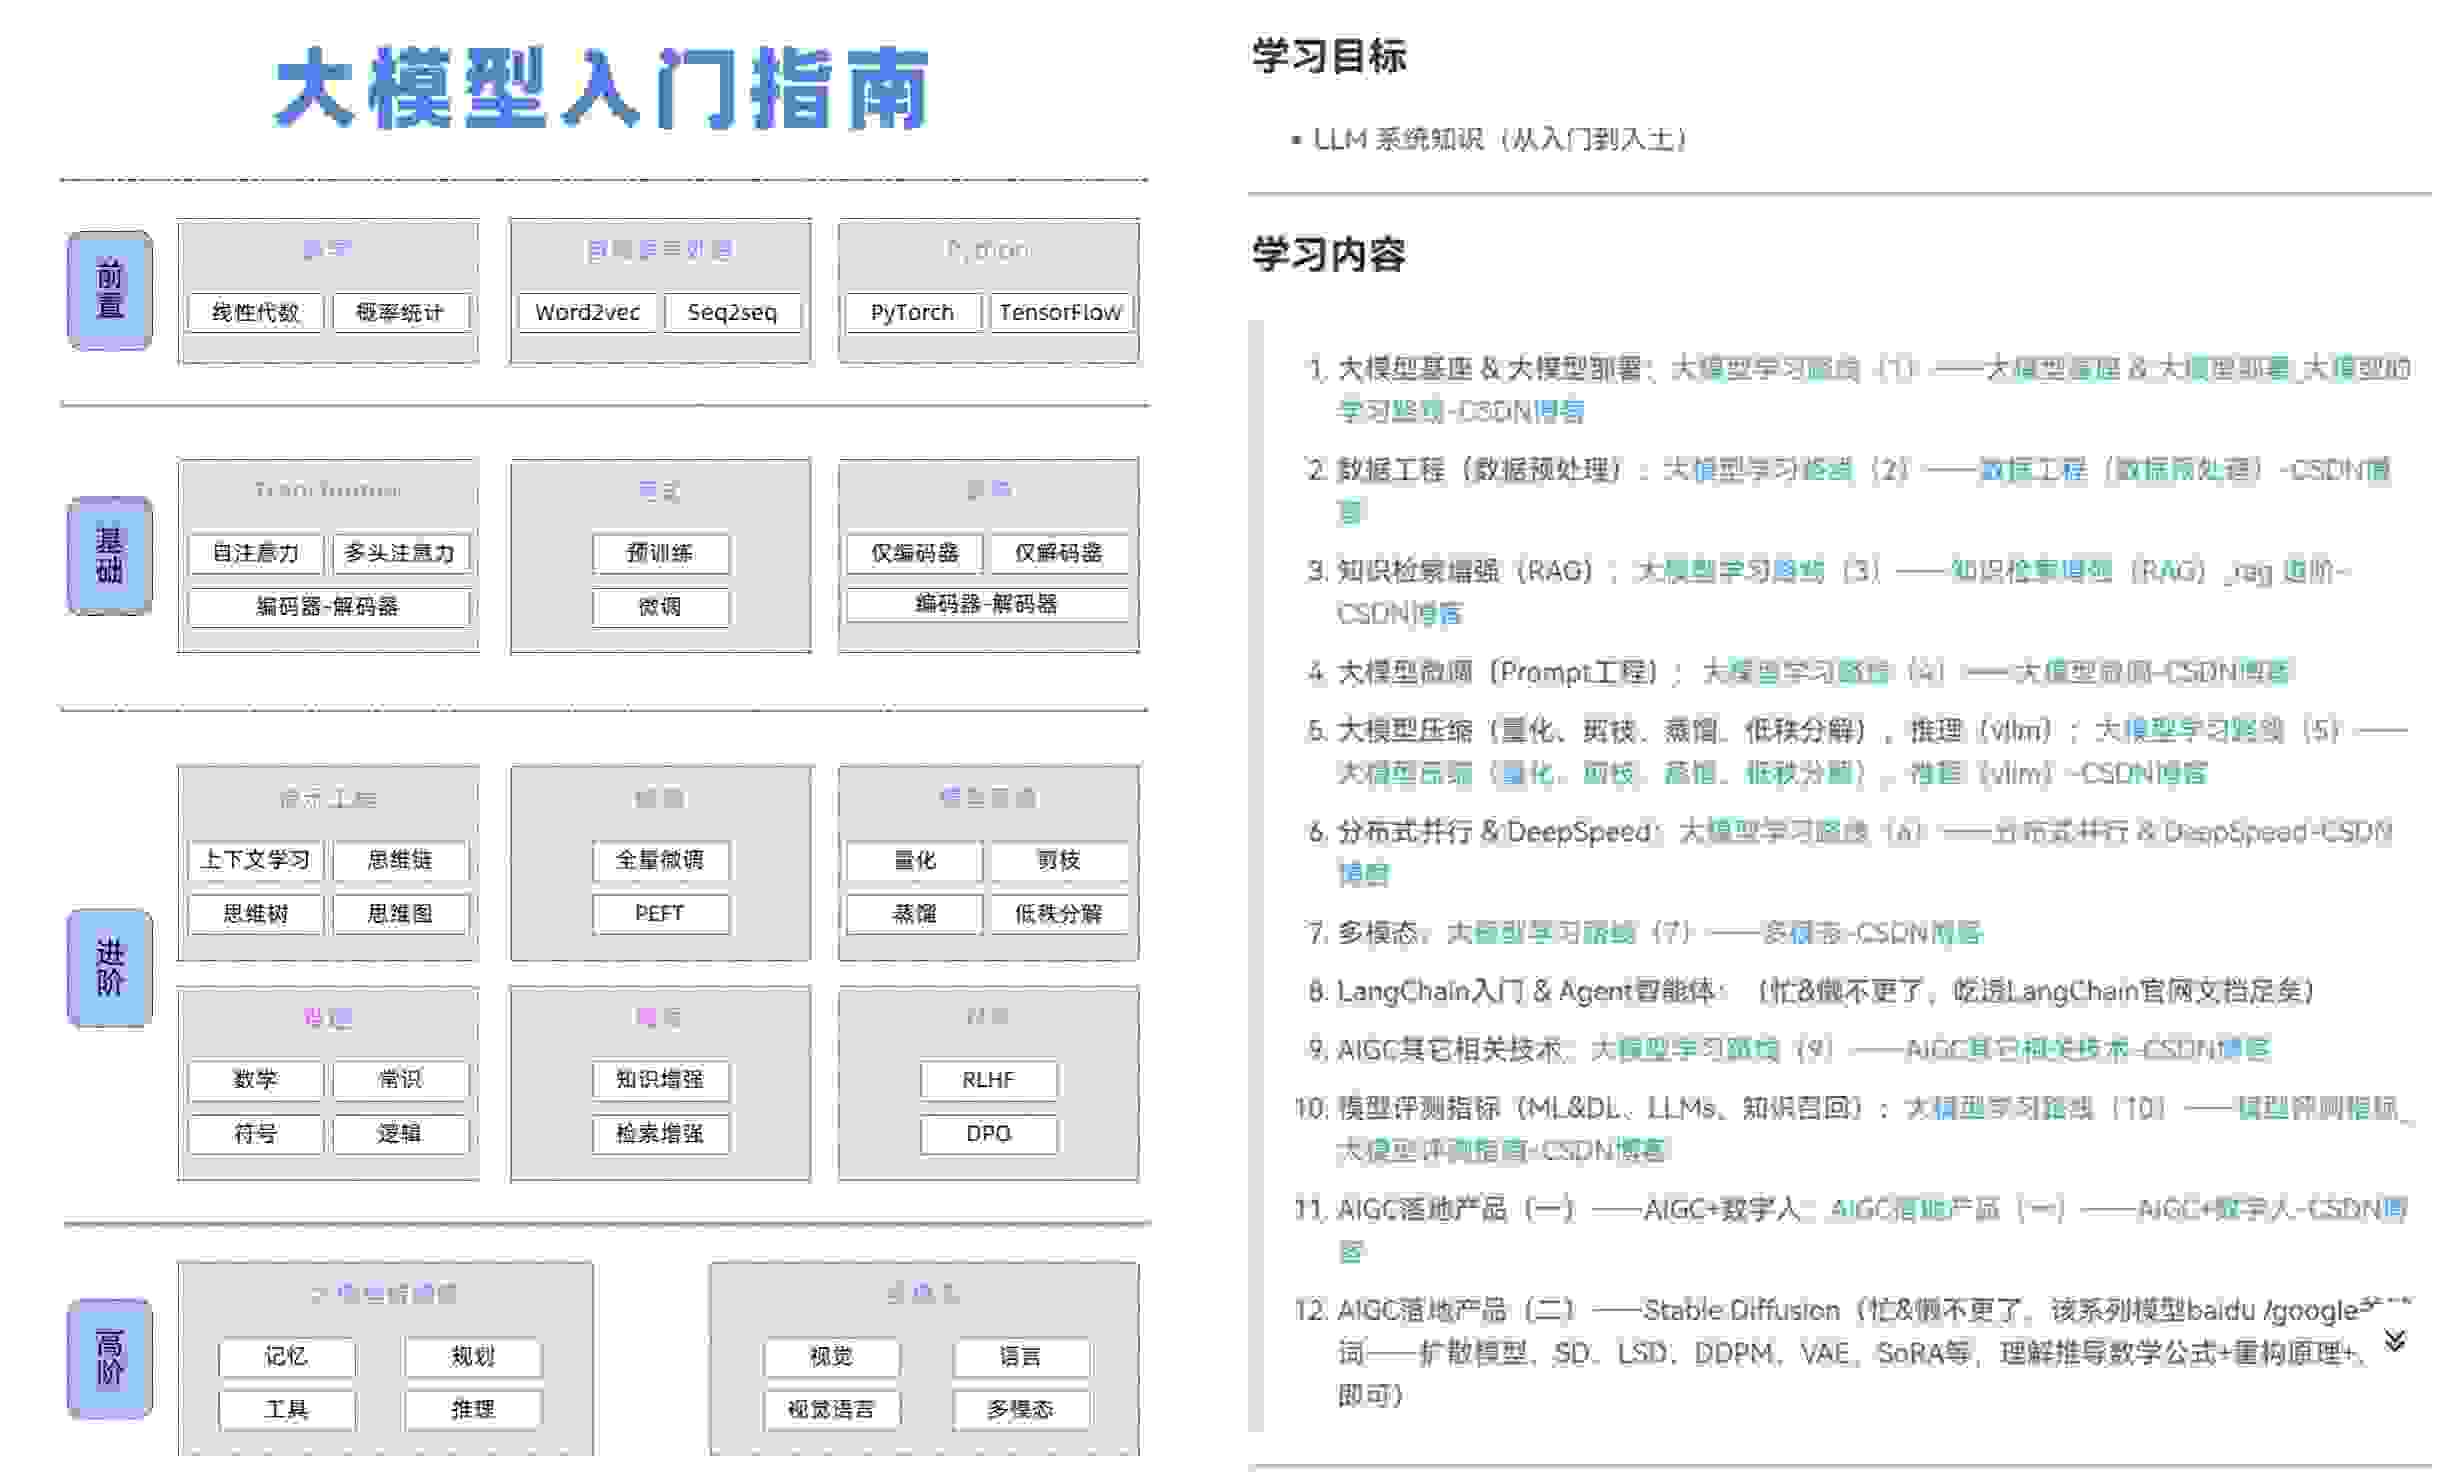The width and height of the screenshot is (2449, 1475).
Task: Click the 思维链 box
Action: [x=400, y=860]
